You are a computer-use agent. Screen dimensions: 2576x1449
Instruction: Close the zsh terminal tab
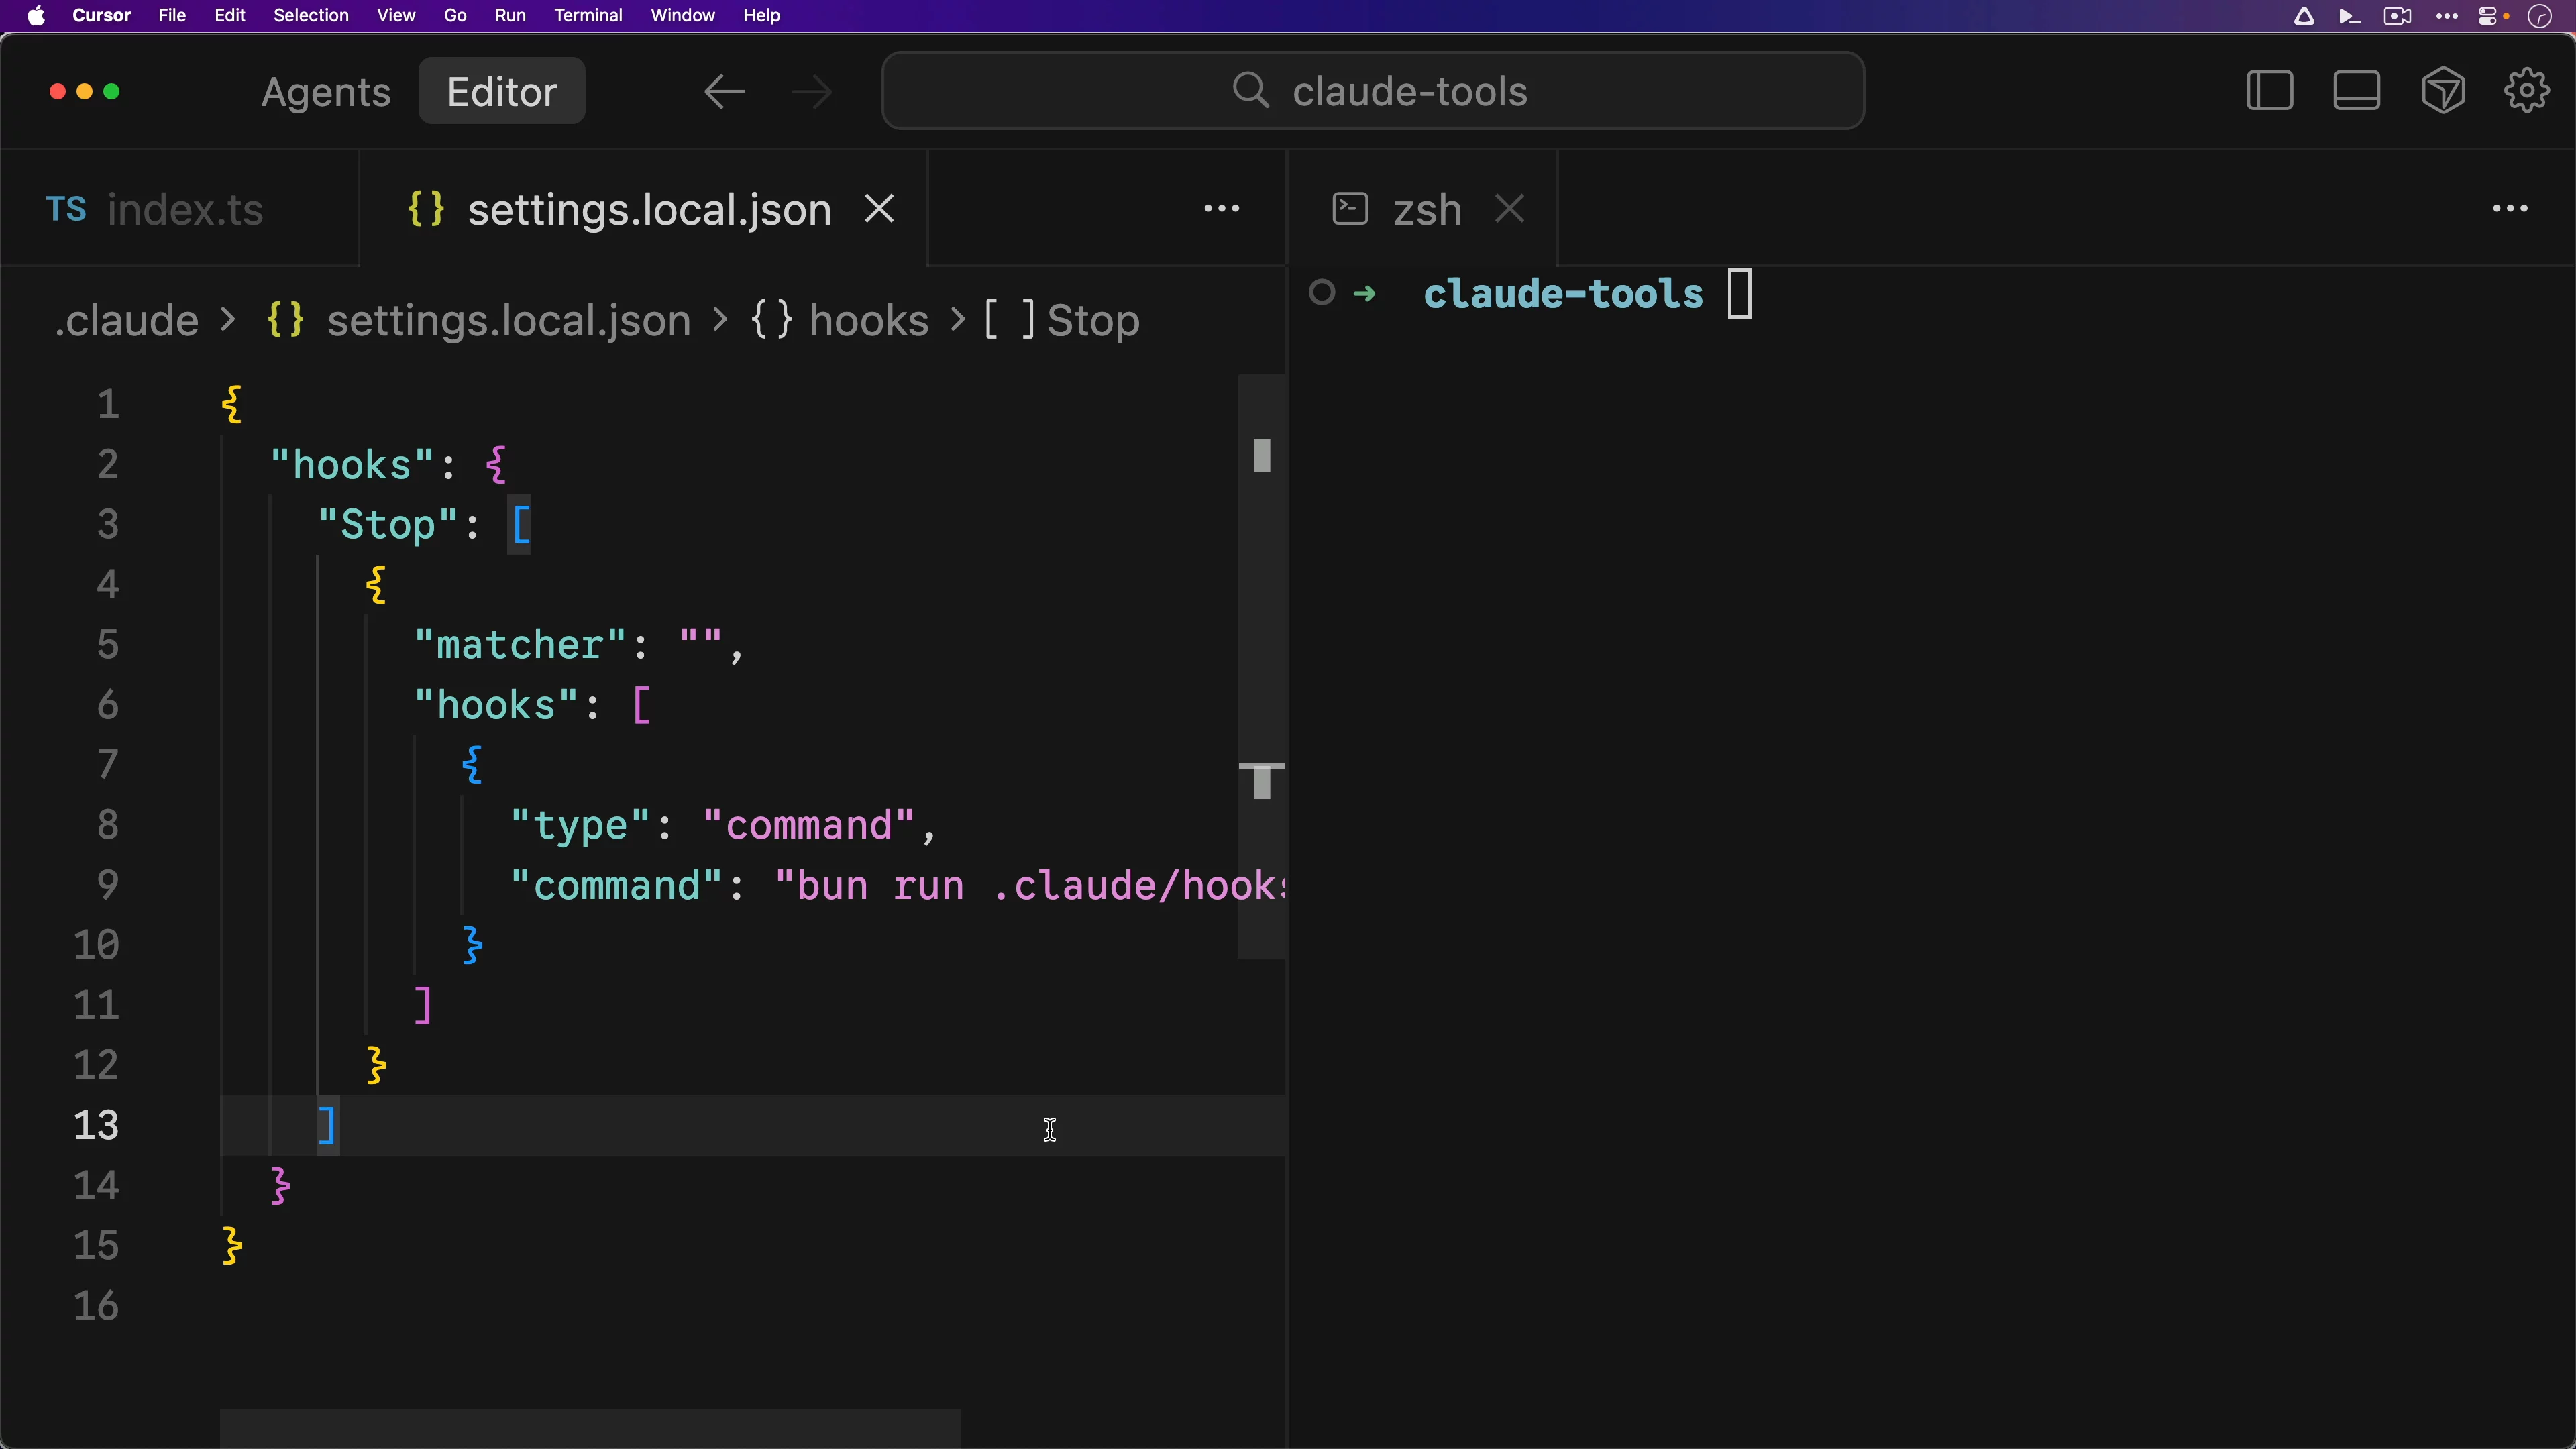[1509, 209]
